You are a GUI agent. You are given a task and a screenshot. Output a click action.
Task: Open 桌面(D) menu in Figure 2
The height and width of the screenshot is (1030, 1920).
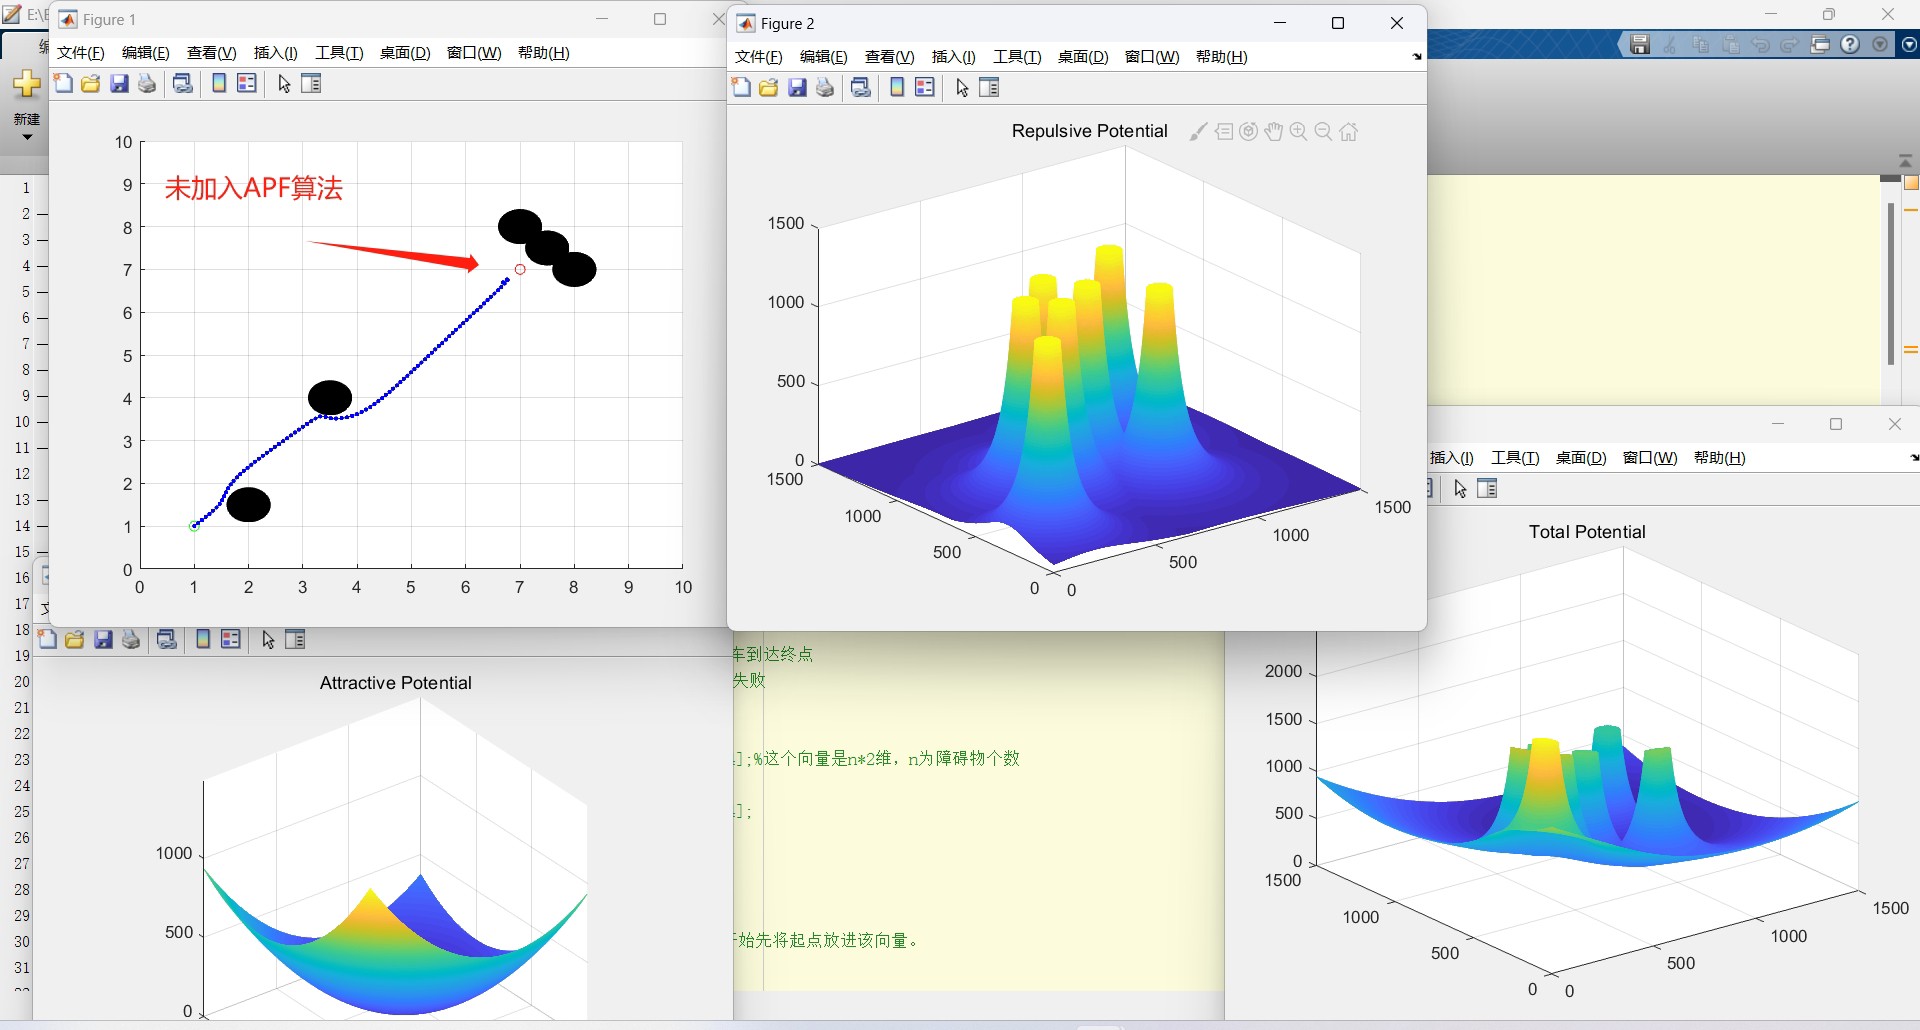pyautogui.click(x=1083, y=57)
